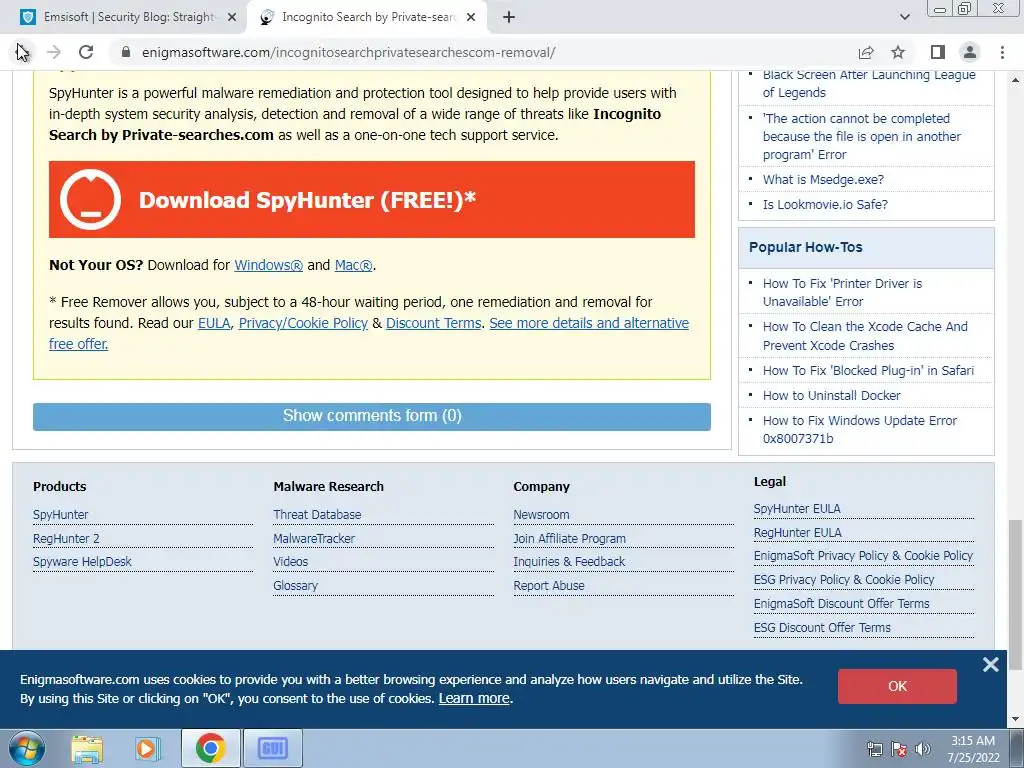This screenshot has width=1024, height=768.
Task: Click Download SpyHunter (FREE!) button
Action: click(372, 200)
